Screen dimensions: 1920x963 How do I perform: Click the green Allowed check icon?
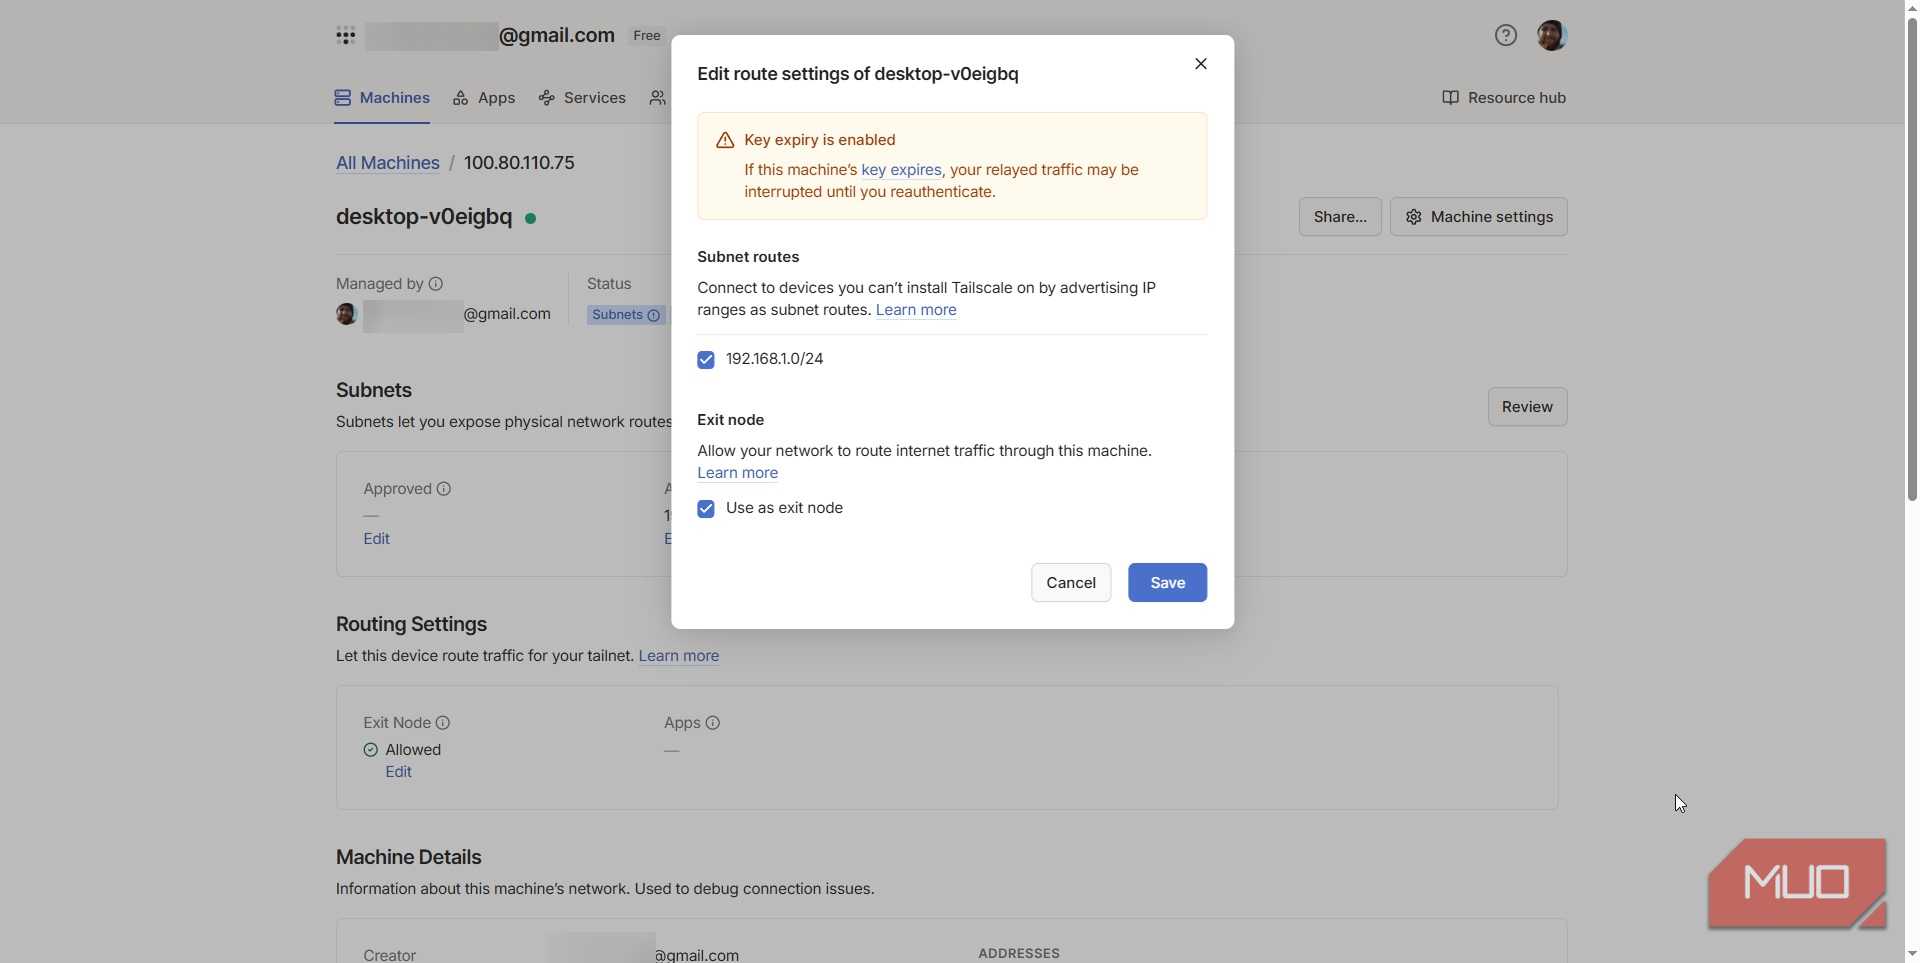point(371,750)
